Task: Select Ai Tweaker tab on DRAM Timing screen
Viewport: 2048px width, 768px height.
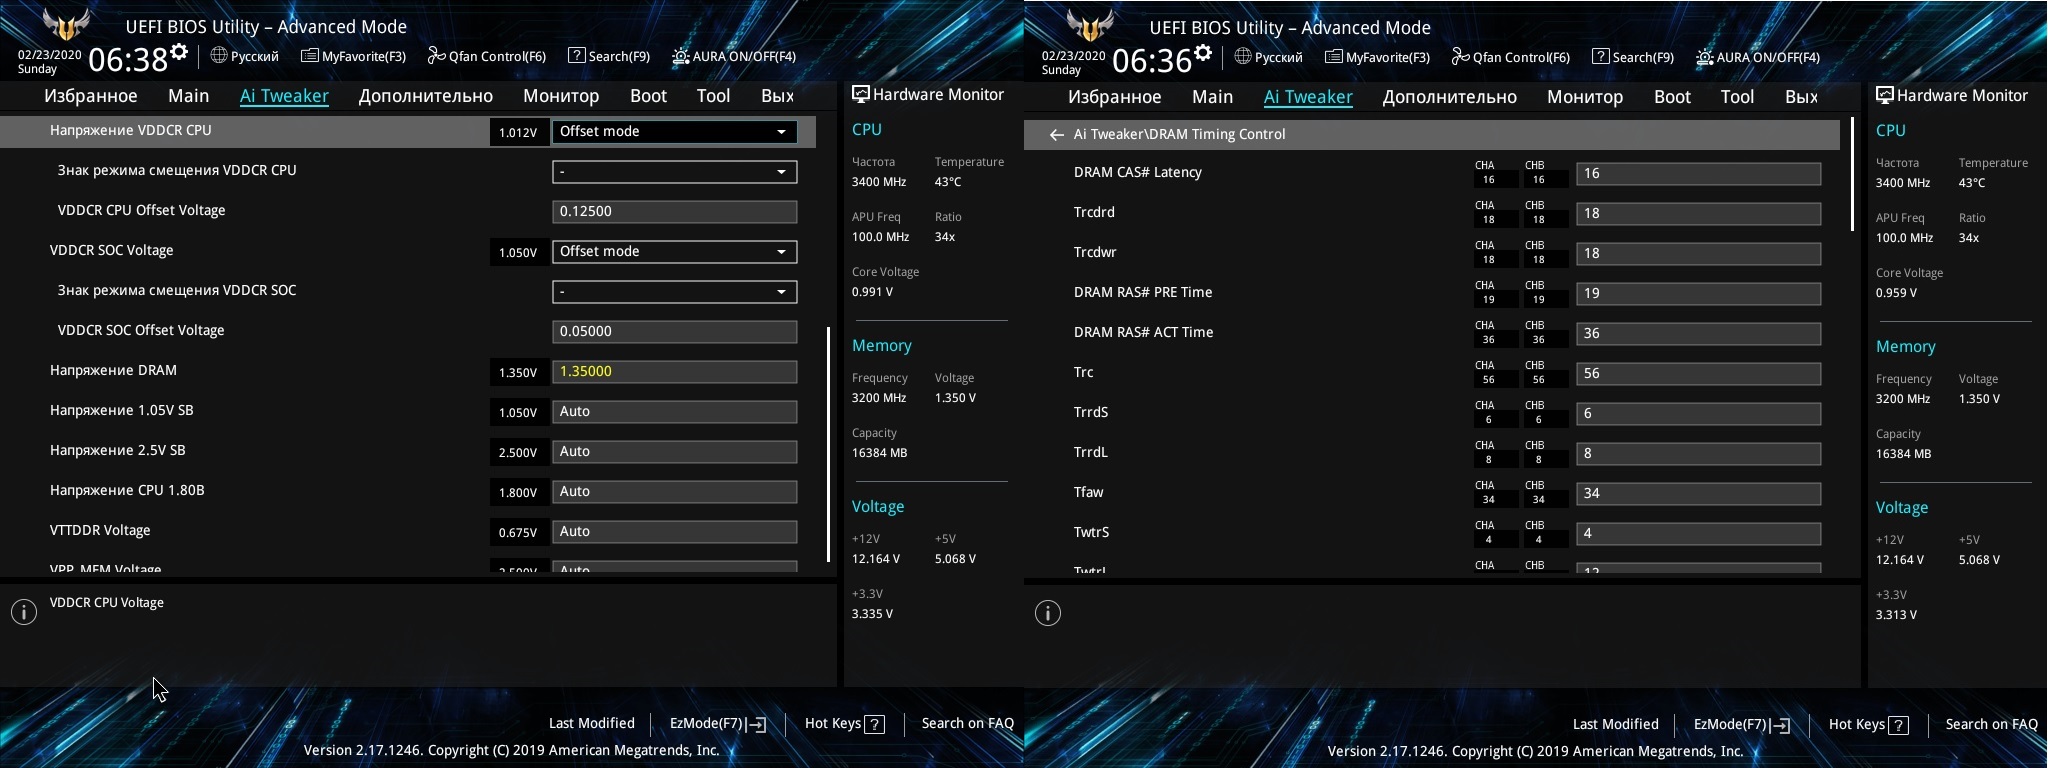Action: [x=1308, y=97]
